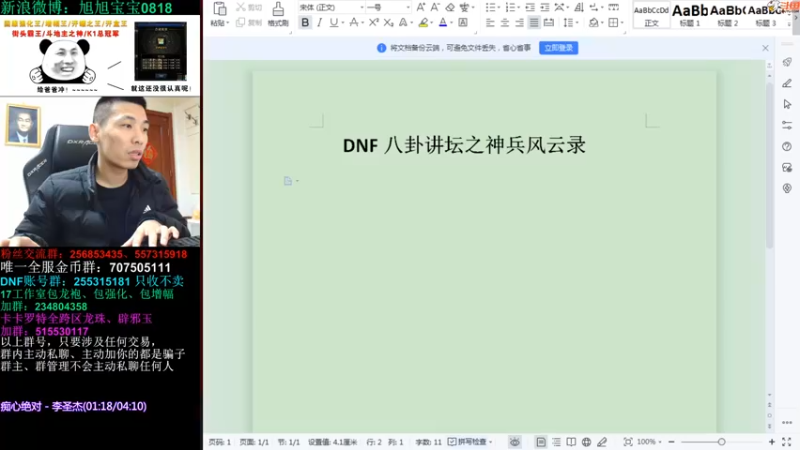Screen dimensions: 800x450
Task: Align text right
Action: click(519, 22)
